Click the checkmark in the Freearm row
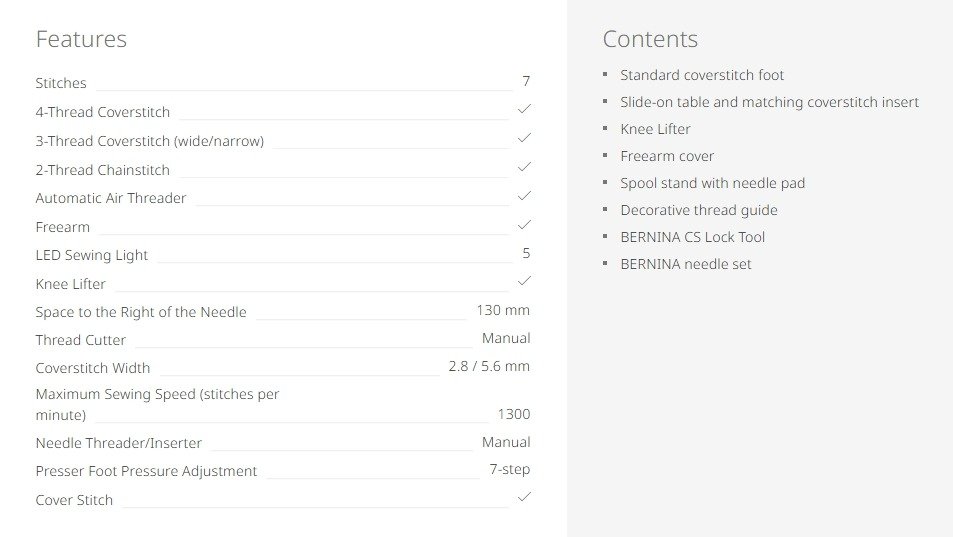Image resolution: width=953 pixels, height=537 pixels. coord(524,224)
